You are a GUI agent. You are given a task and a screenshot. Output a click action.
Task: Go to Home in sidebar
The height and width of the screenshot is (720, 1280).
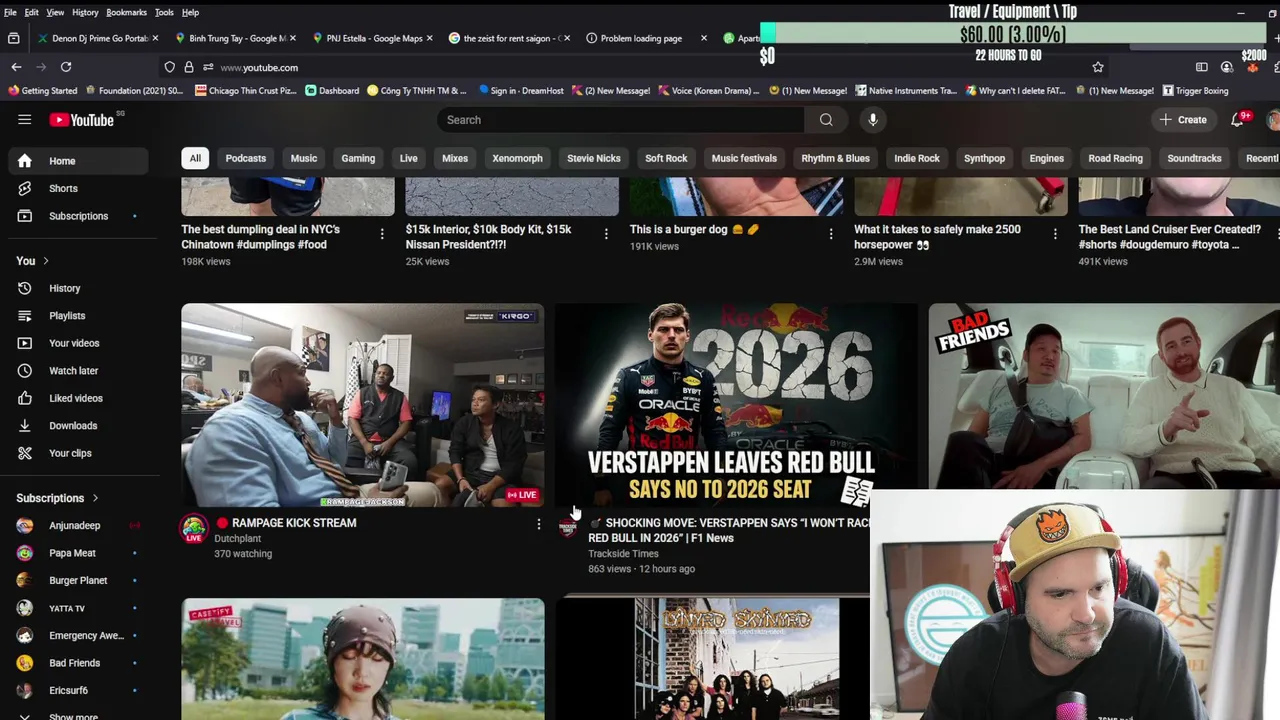(x=78, y=161)
